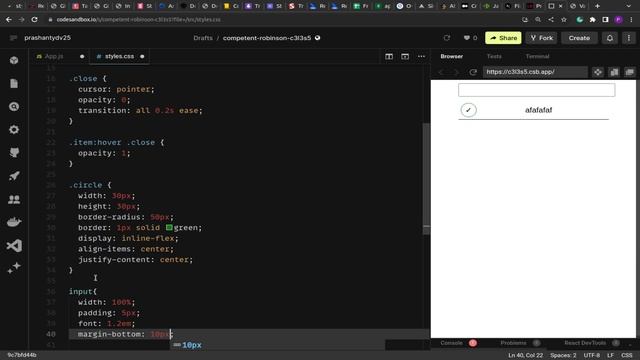The width and height of the screenshot is (640, 360).
Task: Click the text input in the preview
Action: coord(536,90)
